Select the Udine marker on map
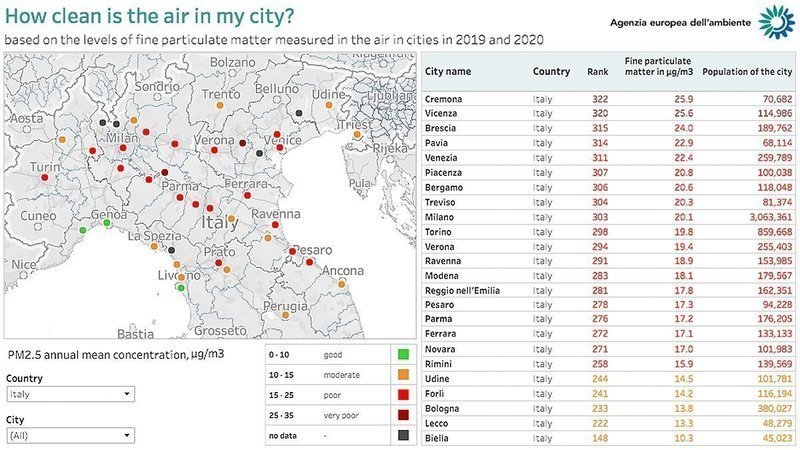This screenshot has width=800, height=450. pyautogui.click(x=329, y=105)
